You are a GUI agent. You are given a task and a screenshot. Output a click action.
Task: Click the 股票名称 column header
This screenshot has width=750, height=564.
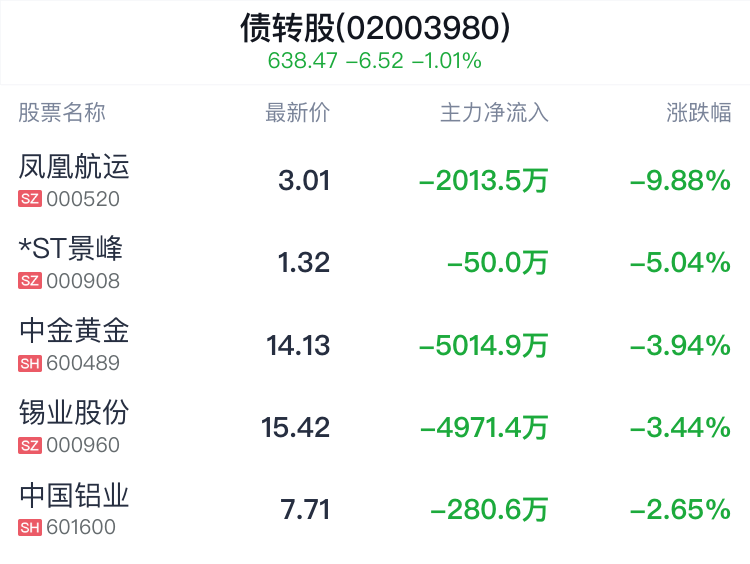62,112
